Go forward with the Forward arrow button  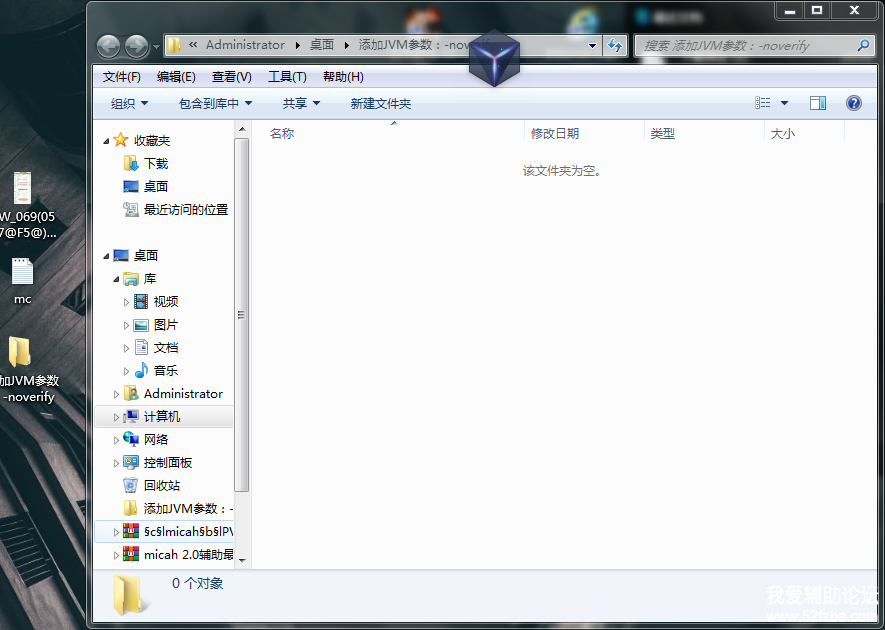tap(136, 46)
